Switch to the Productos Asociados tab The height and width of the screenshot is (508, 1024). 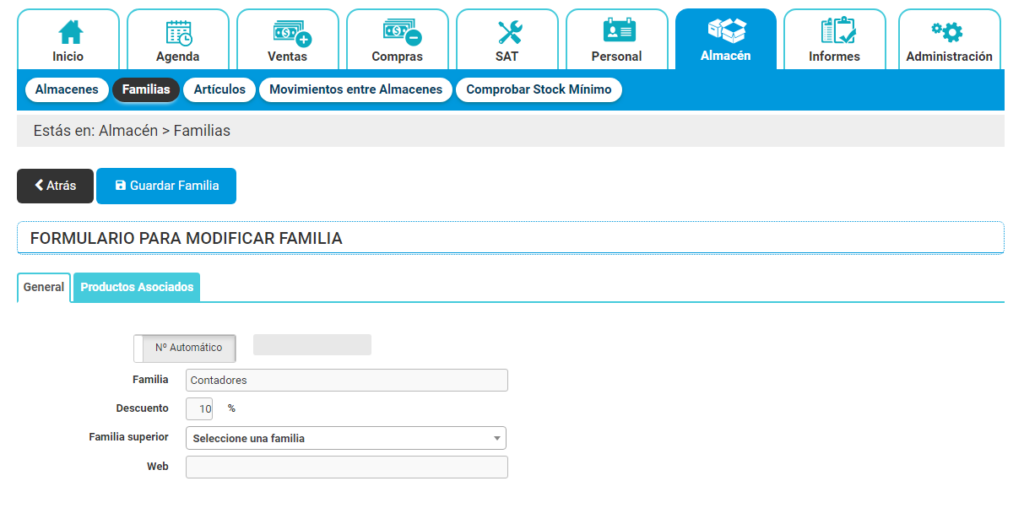click(x=137, y=287)
